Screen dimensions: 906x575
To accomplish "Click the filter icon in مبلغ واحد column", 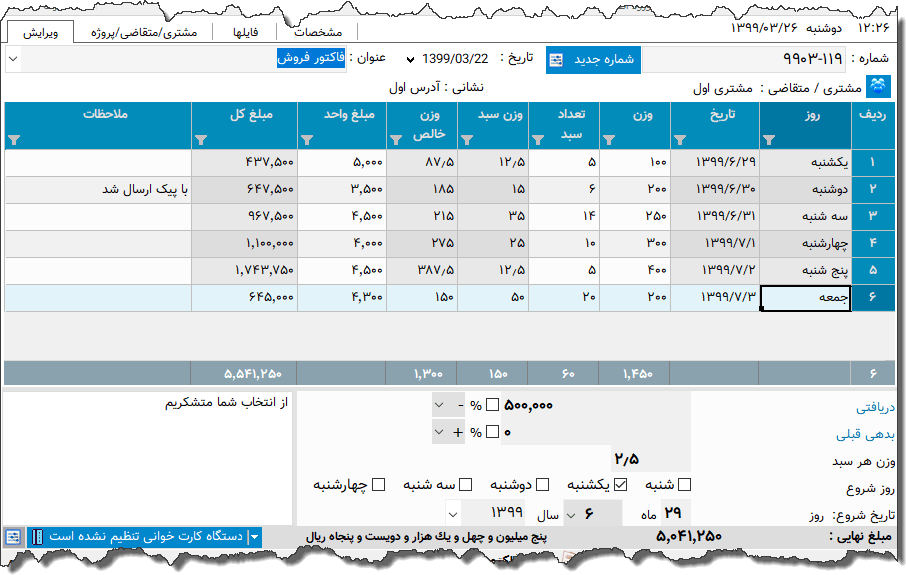I will [x=307, y=140].
